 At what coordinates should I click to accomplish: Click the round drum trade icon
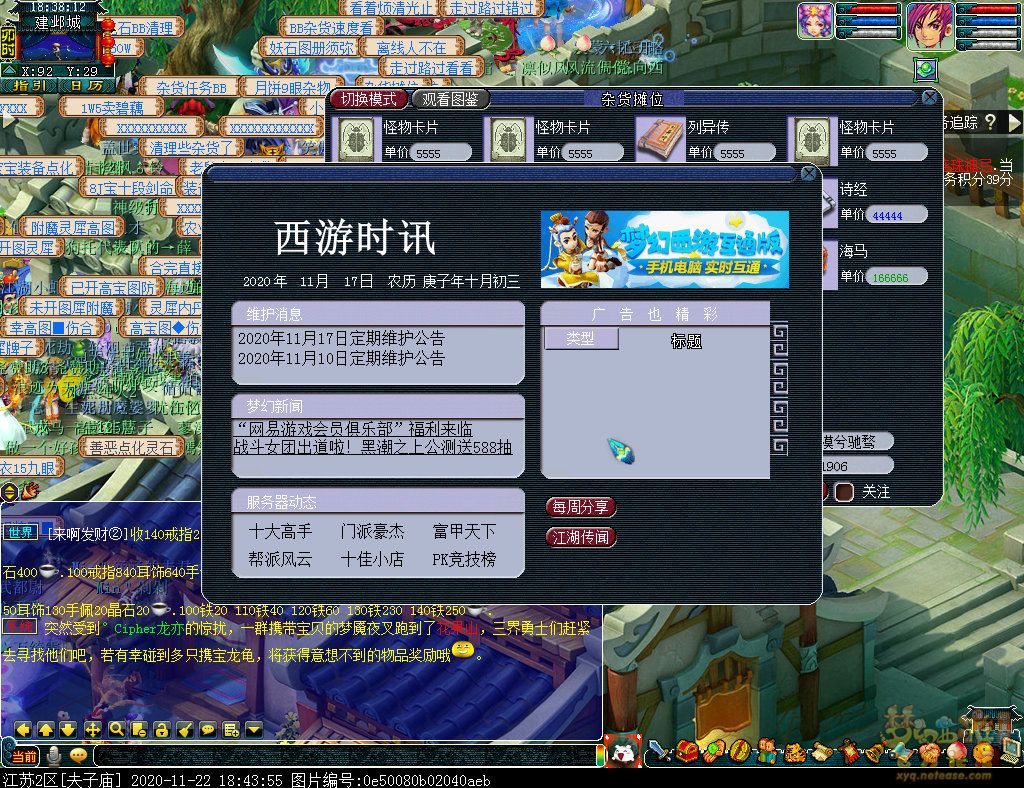740,751
